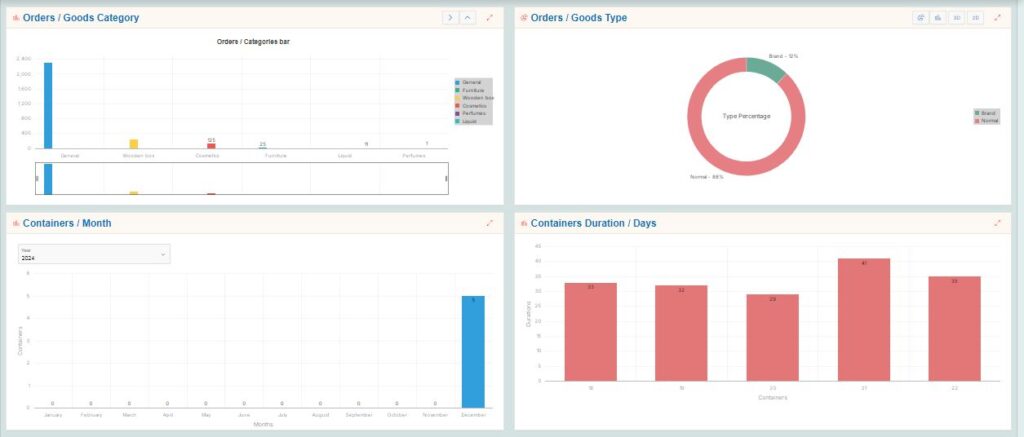
Task: Toggle General series in category legend
Action: tap(472, 82)
